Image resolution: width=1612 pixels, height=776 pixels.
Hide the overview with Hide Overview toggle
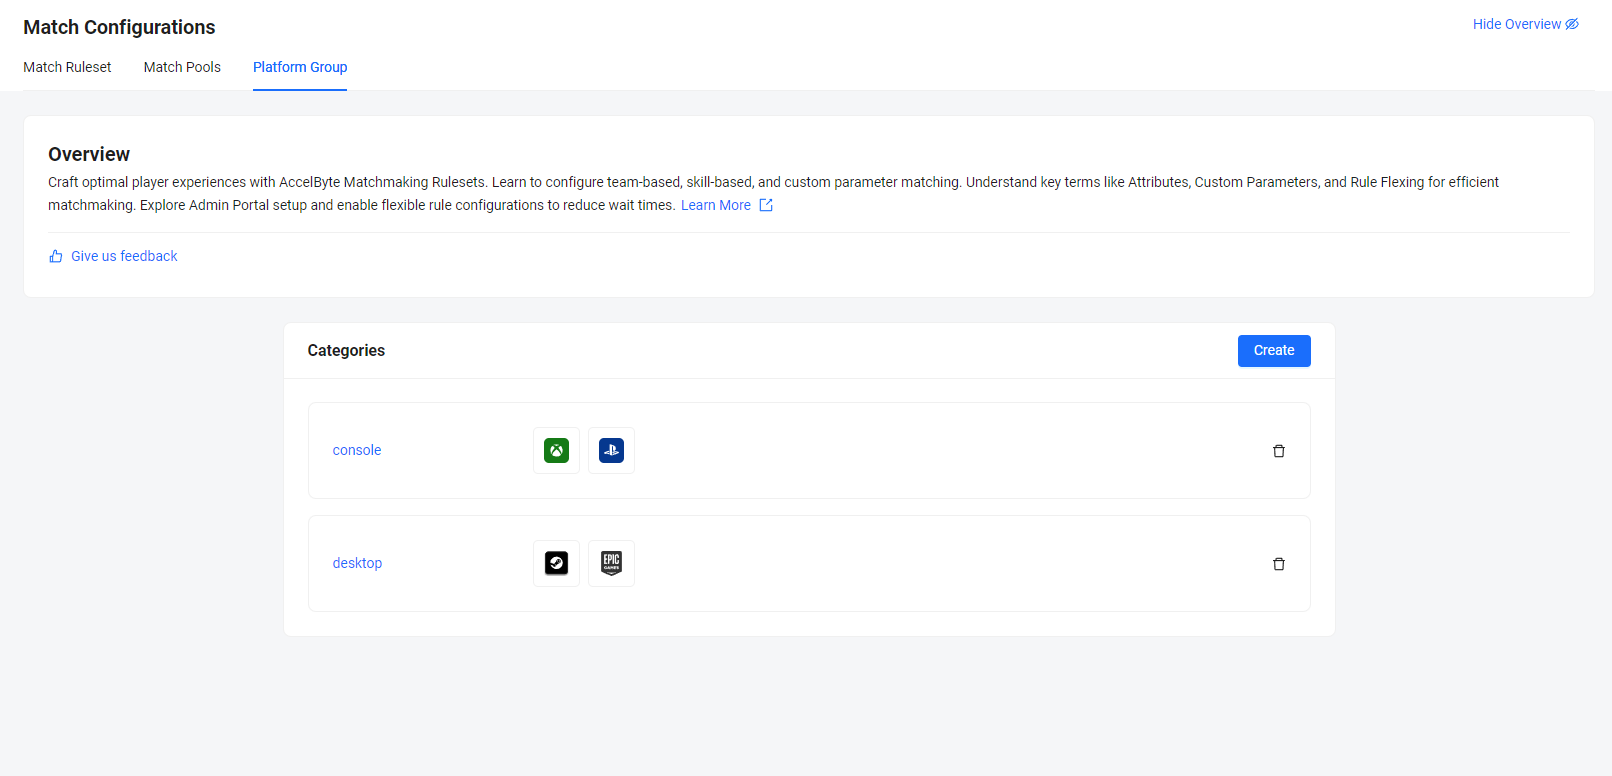point(1525,24)
